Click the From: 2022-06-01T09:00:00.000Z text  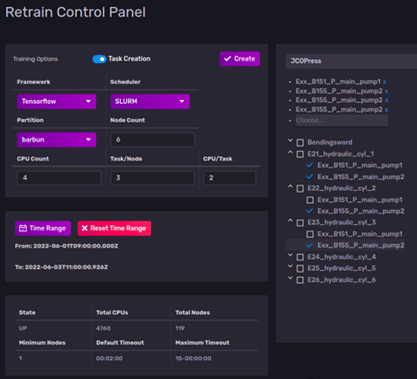click(66, 246)
